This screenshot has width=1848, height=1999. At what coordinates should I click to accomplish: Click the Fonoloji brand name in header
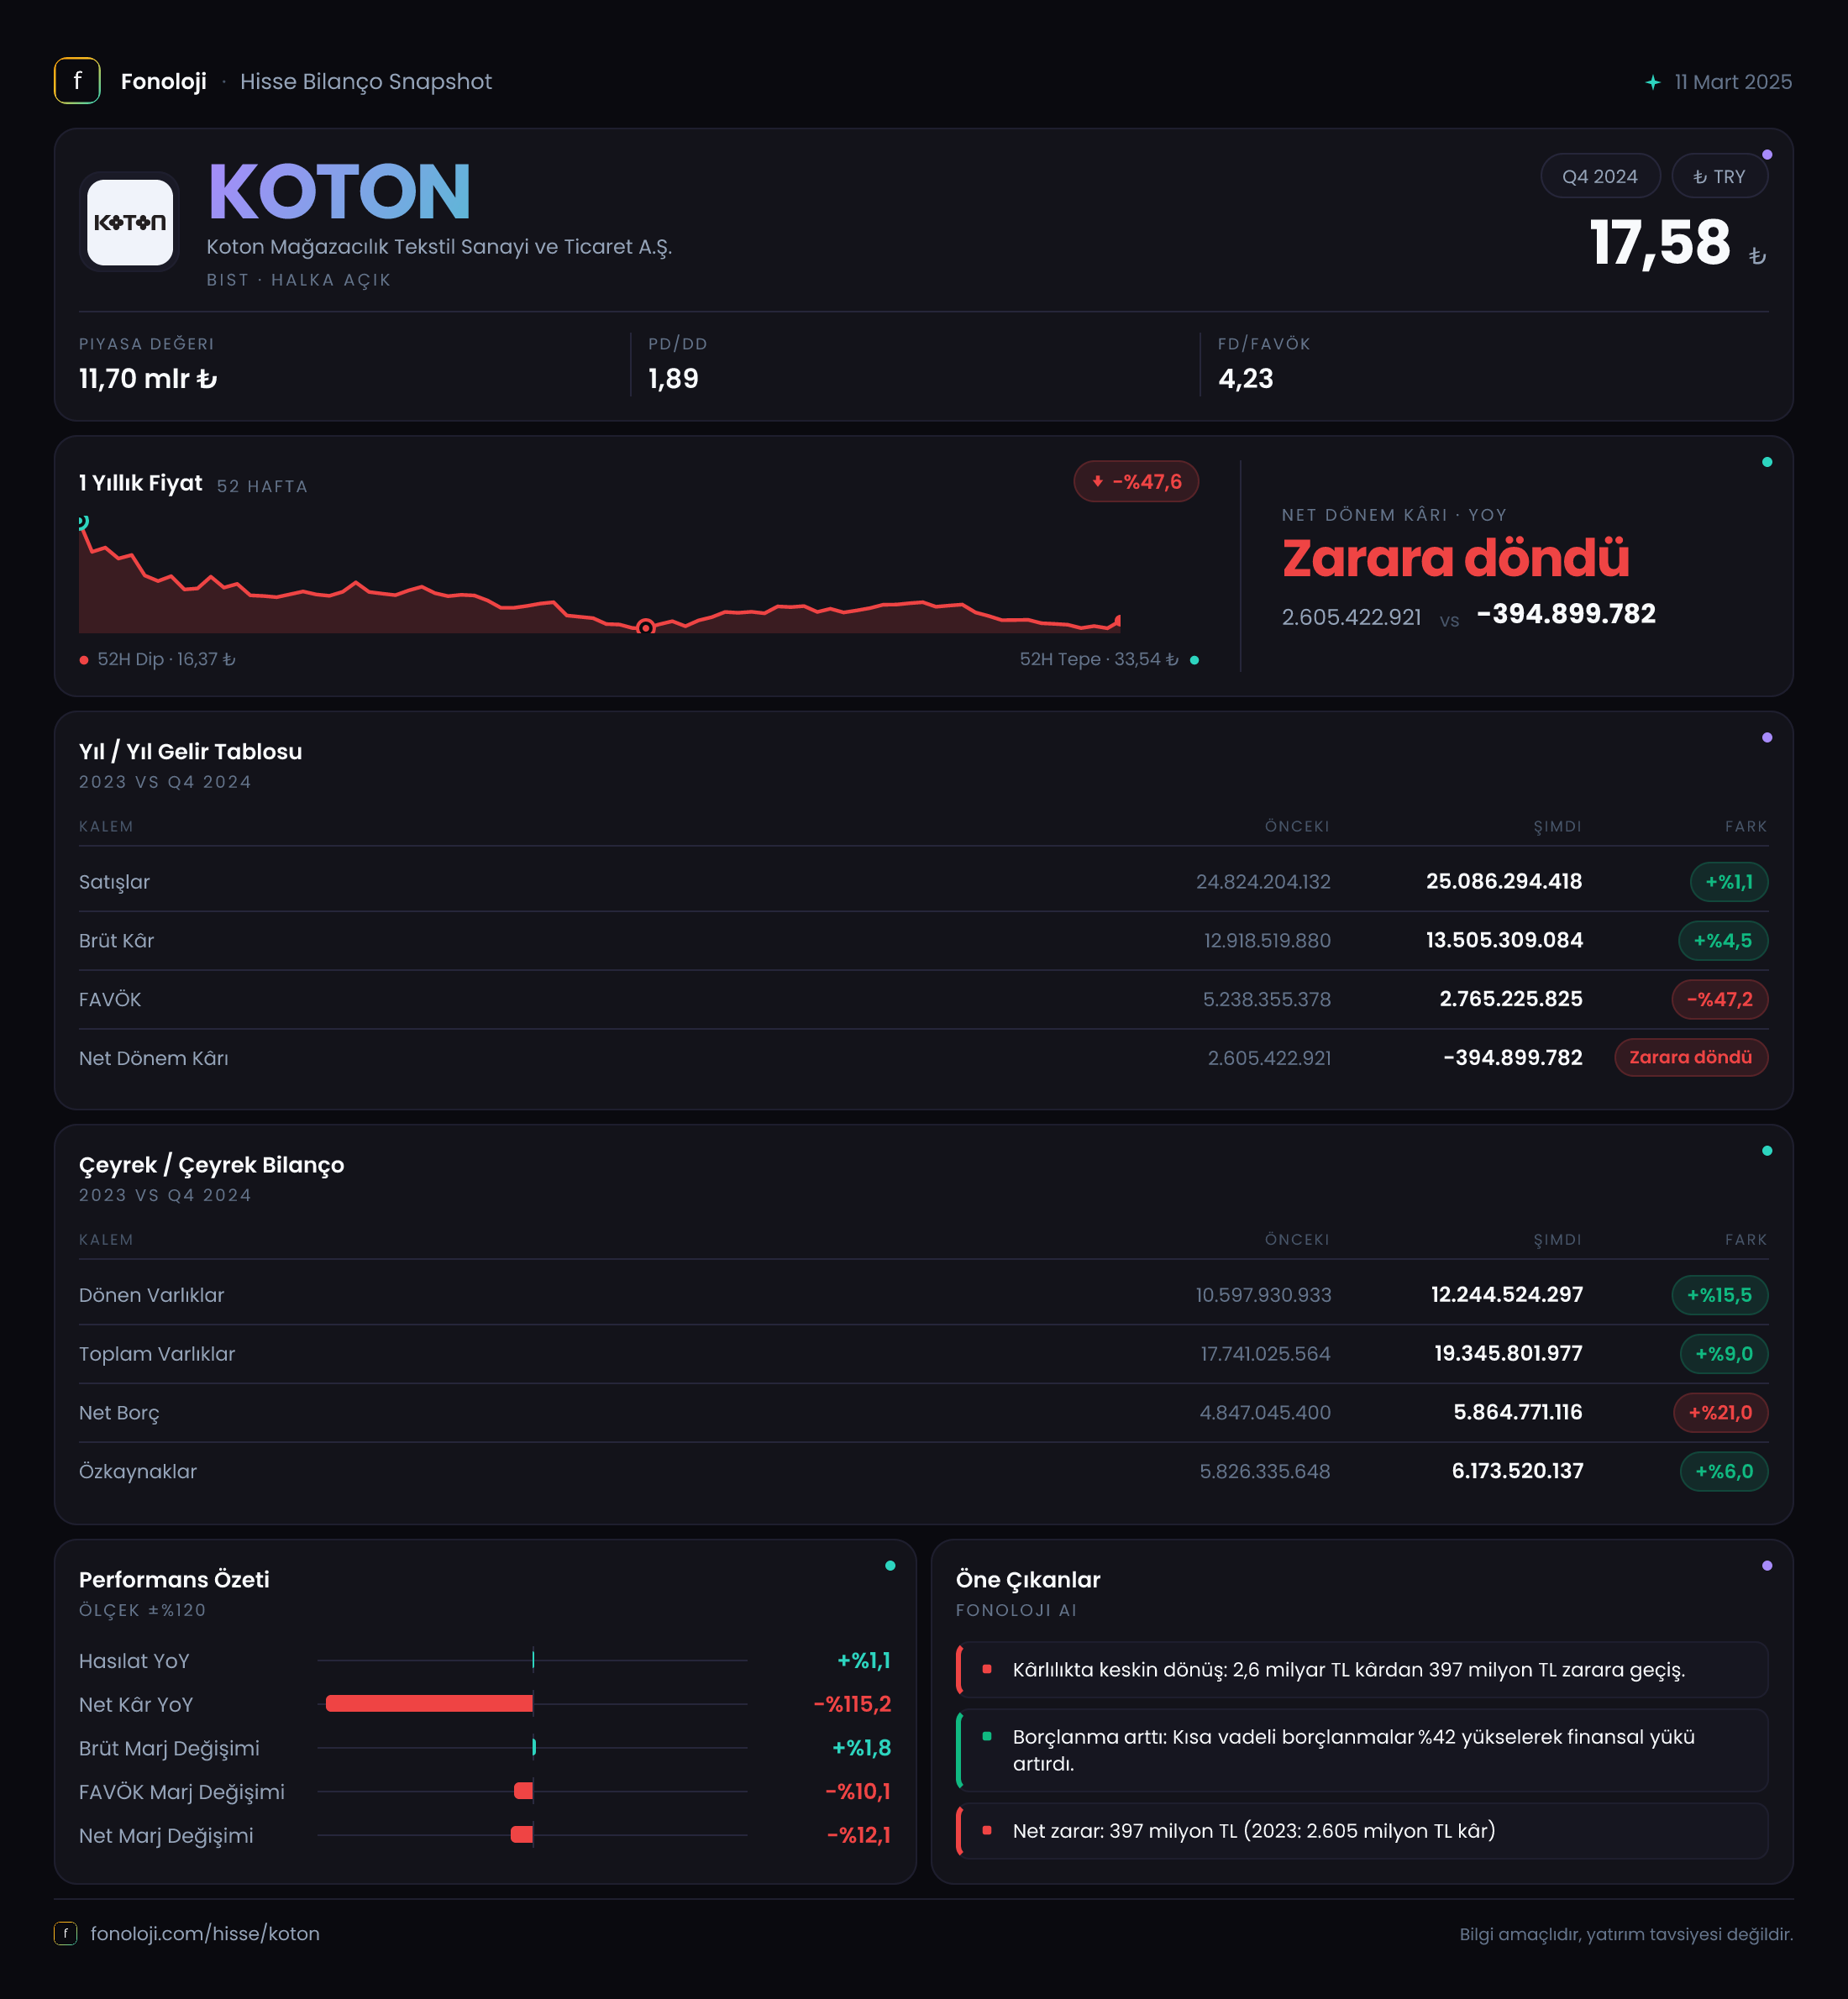[x=164, y=82]
